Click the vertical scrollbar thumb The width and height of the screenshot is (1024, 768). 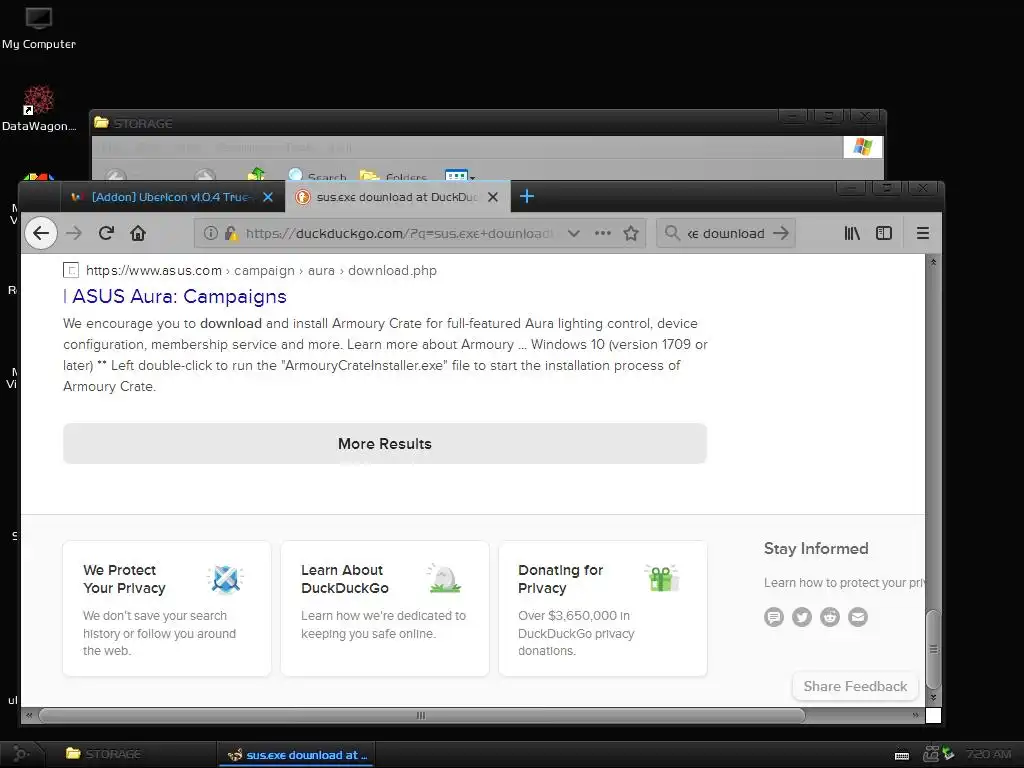934,649
